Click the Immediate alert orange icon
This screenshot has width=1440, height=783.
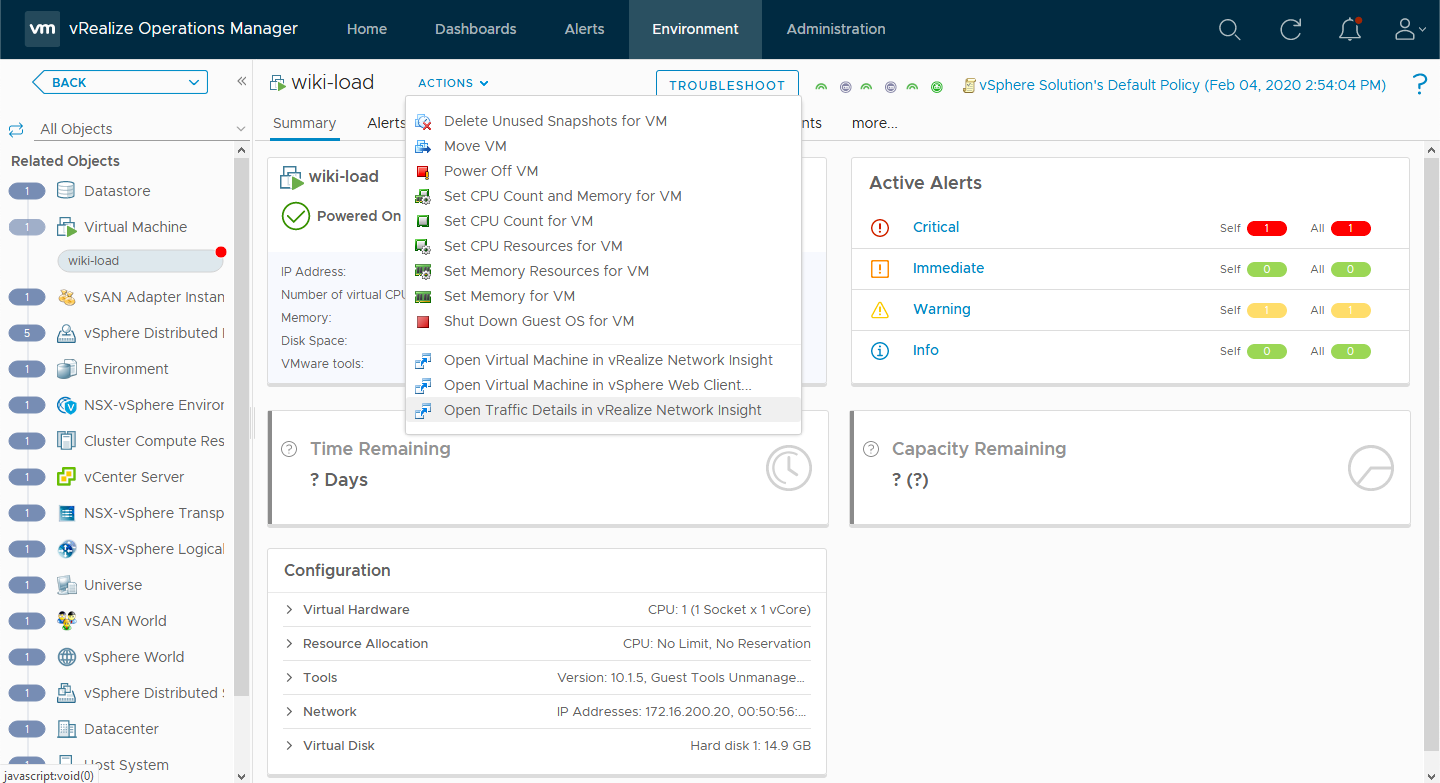(880, 269)
